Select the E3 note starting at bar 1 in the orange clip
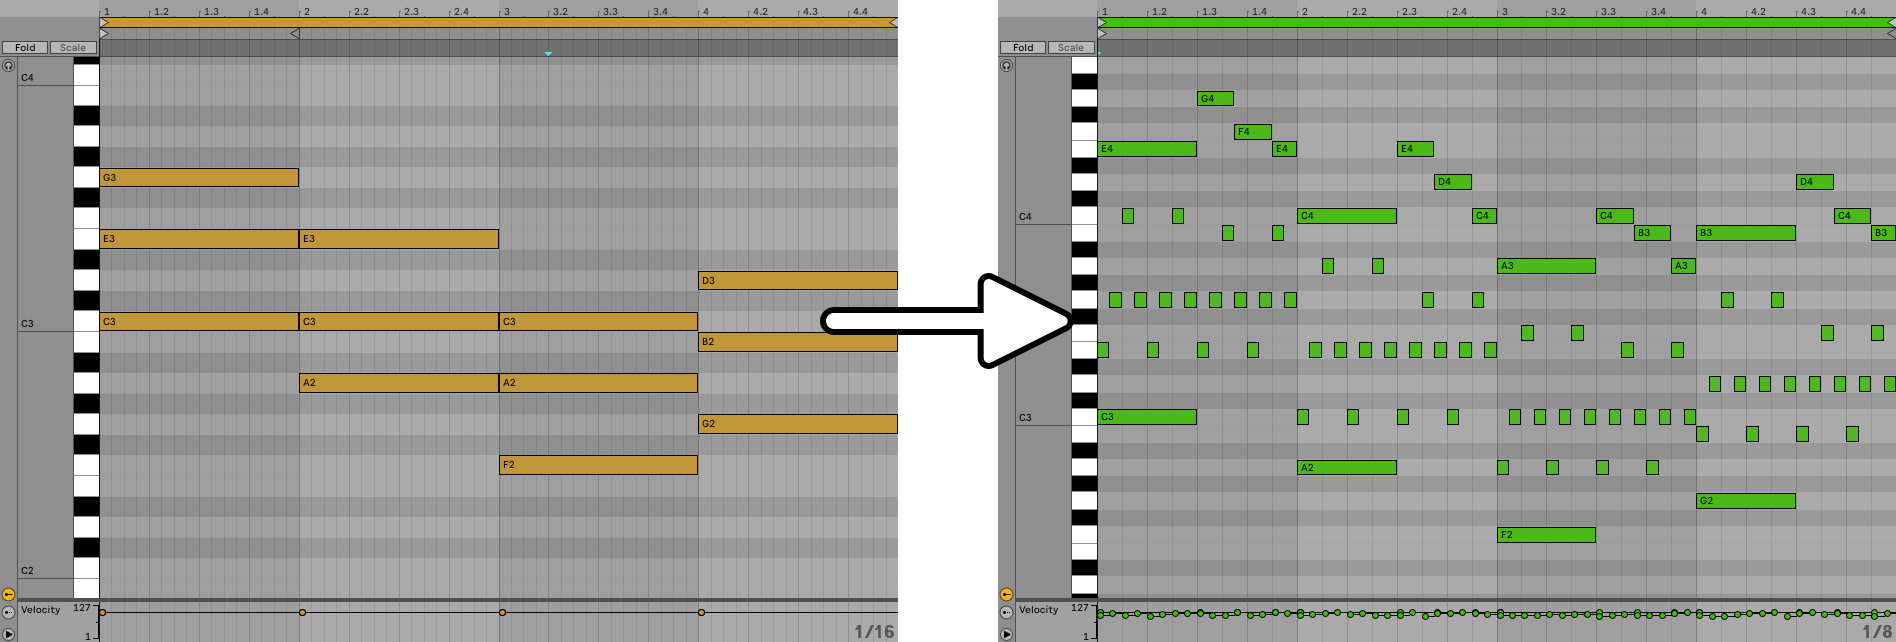 pyautogui.click(x=199, y=239)
